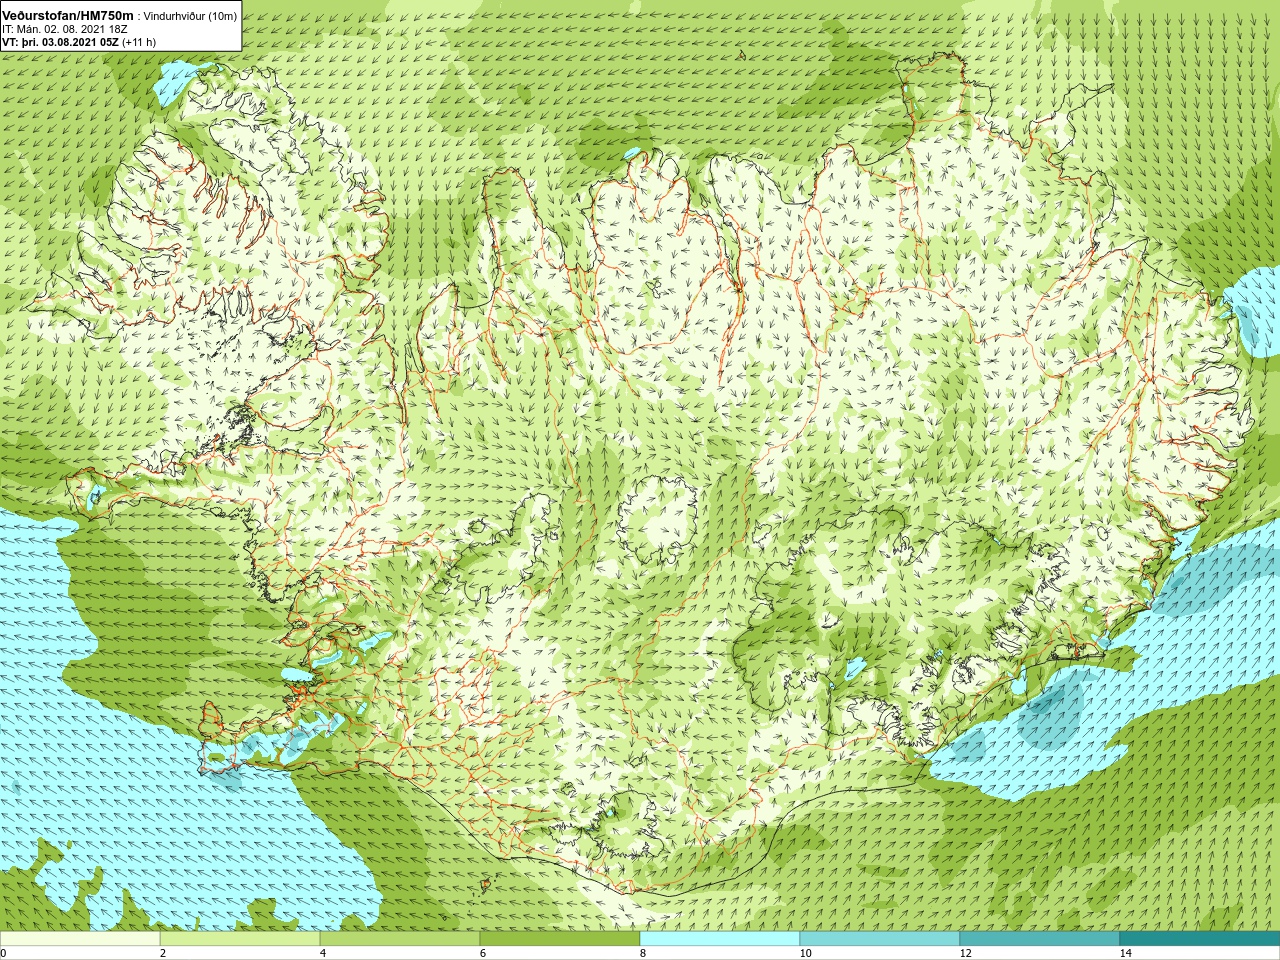Viewport: 1280px width, 960px height.
Task: Click the light green 2–4 legend swatch
Action: (x=240, y=939)
